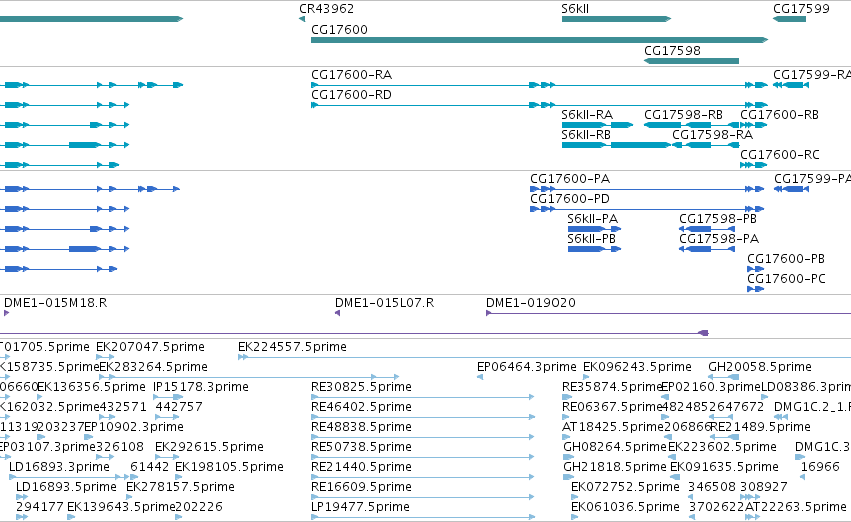Select the CG17598-PA protein feature
851x522 pixels.
707,249
